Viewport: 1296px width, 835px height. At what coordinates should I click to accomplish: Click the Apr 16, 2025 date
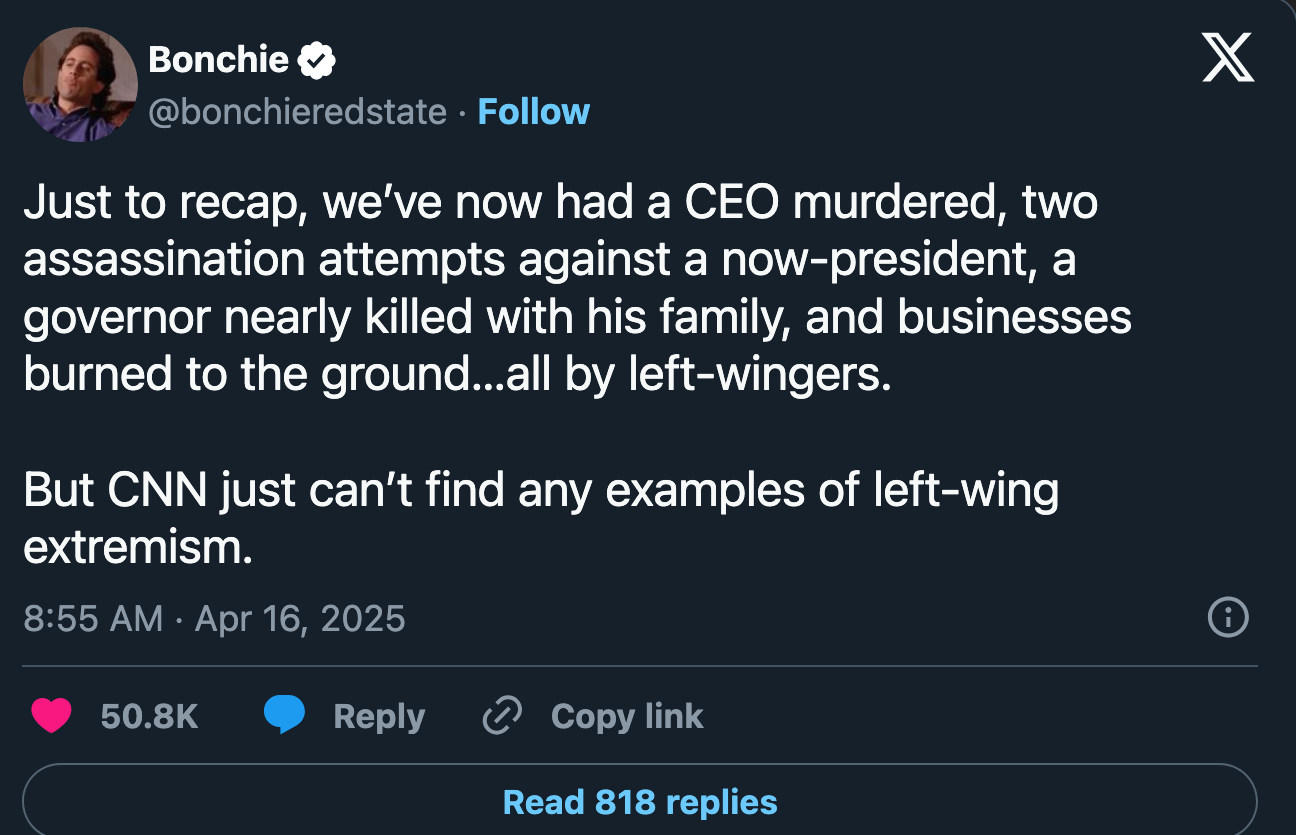300,618
